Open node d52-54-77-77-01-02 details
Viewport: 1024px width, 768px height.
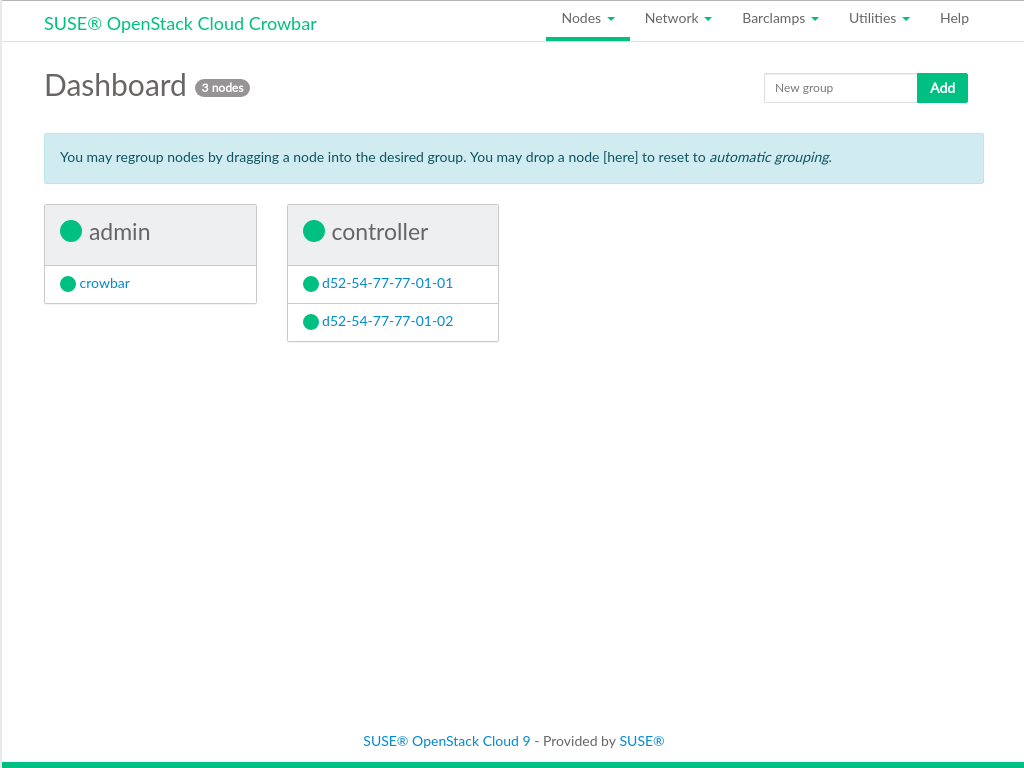click(x=387, y=322)
